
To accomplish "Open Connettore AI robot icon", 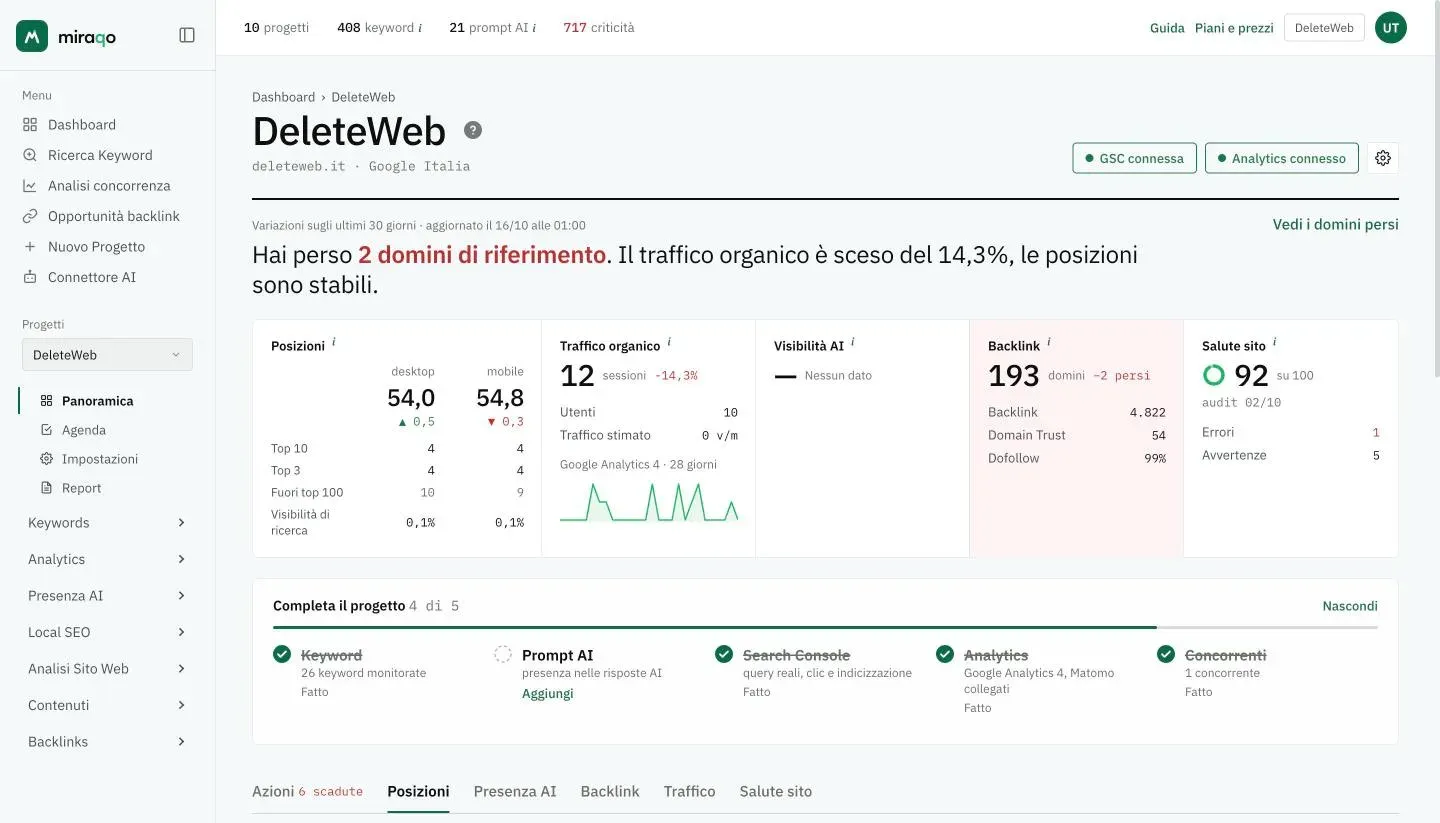I will [x=30, y=277].
